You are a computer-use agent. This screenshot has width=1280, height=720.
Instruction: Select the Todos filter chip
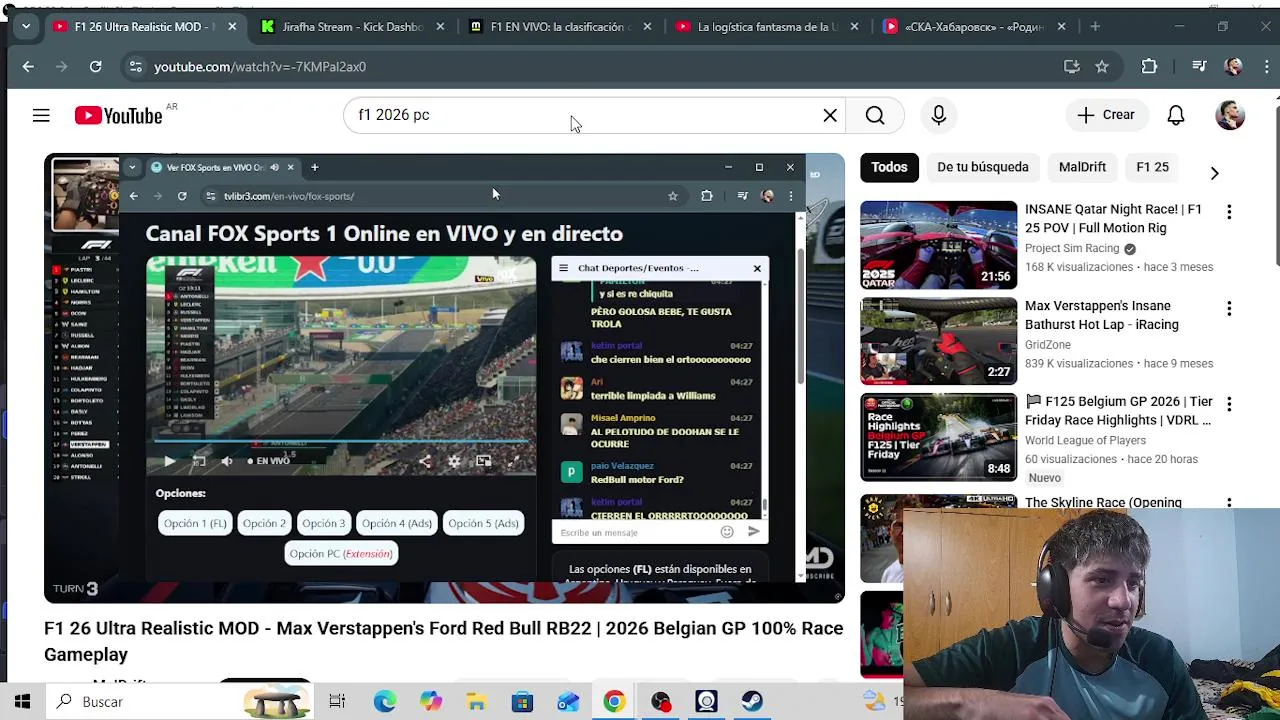[x=889, y=167]
